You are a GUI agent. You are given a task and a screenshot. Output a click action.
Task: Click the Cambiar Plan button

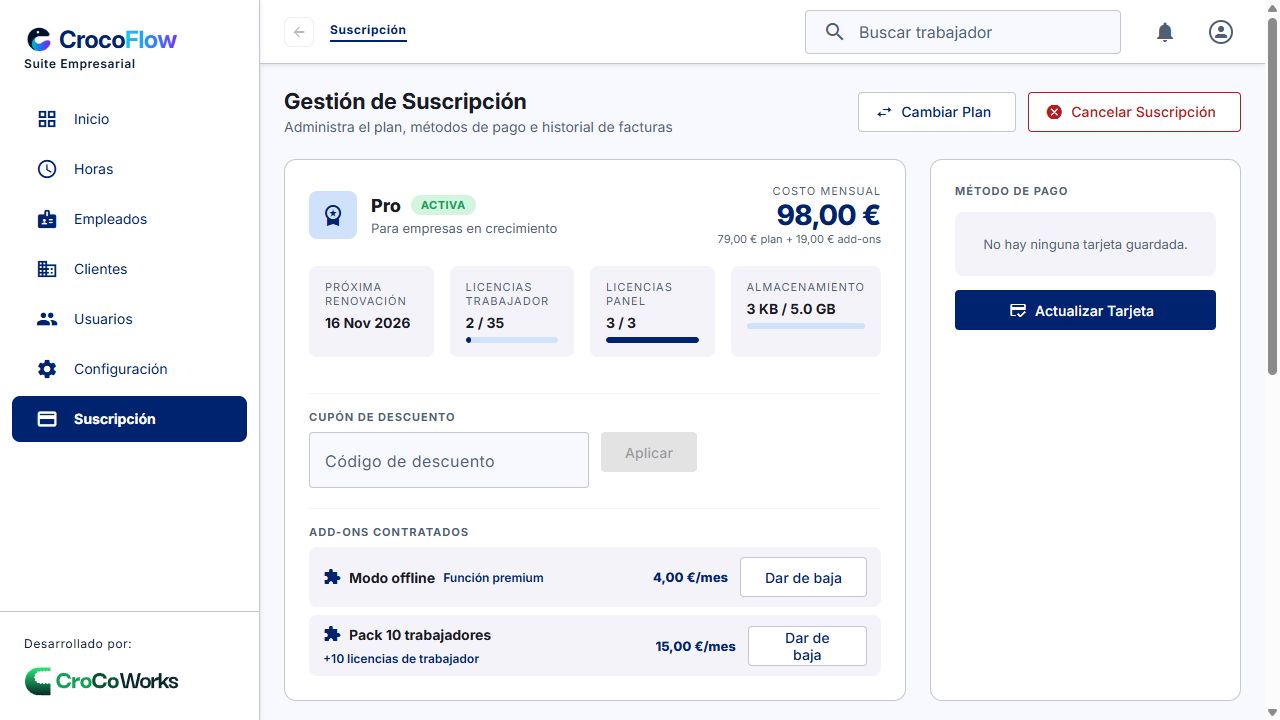(937, 112)
